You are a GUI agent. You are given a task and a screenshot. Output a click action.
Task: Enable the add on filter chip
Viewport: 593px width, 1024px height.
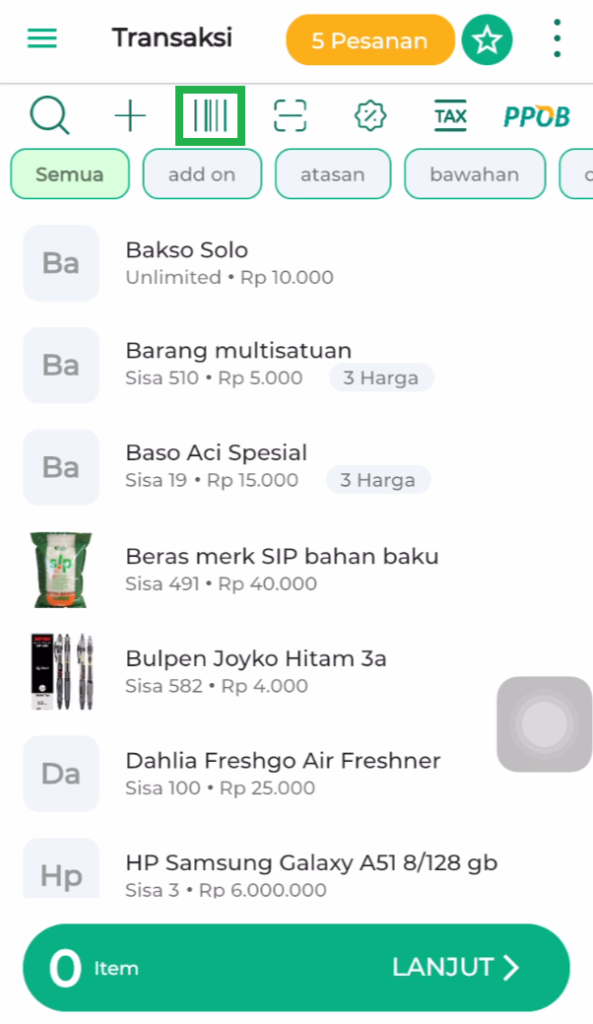[202, 173]
